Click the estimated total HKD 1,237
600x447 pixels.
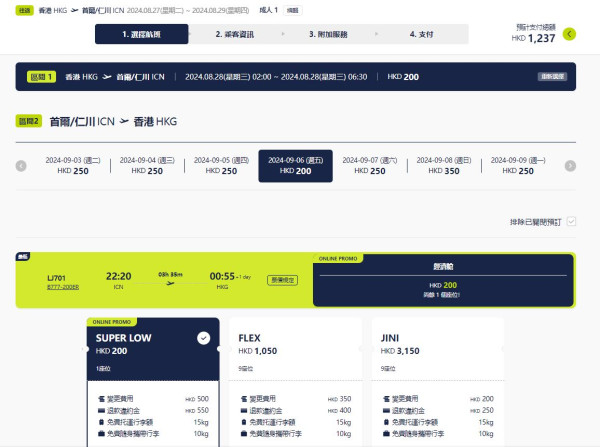point(533,38)
